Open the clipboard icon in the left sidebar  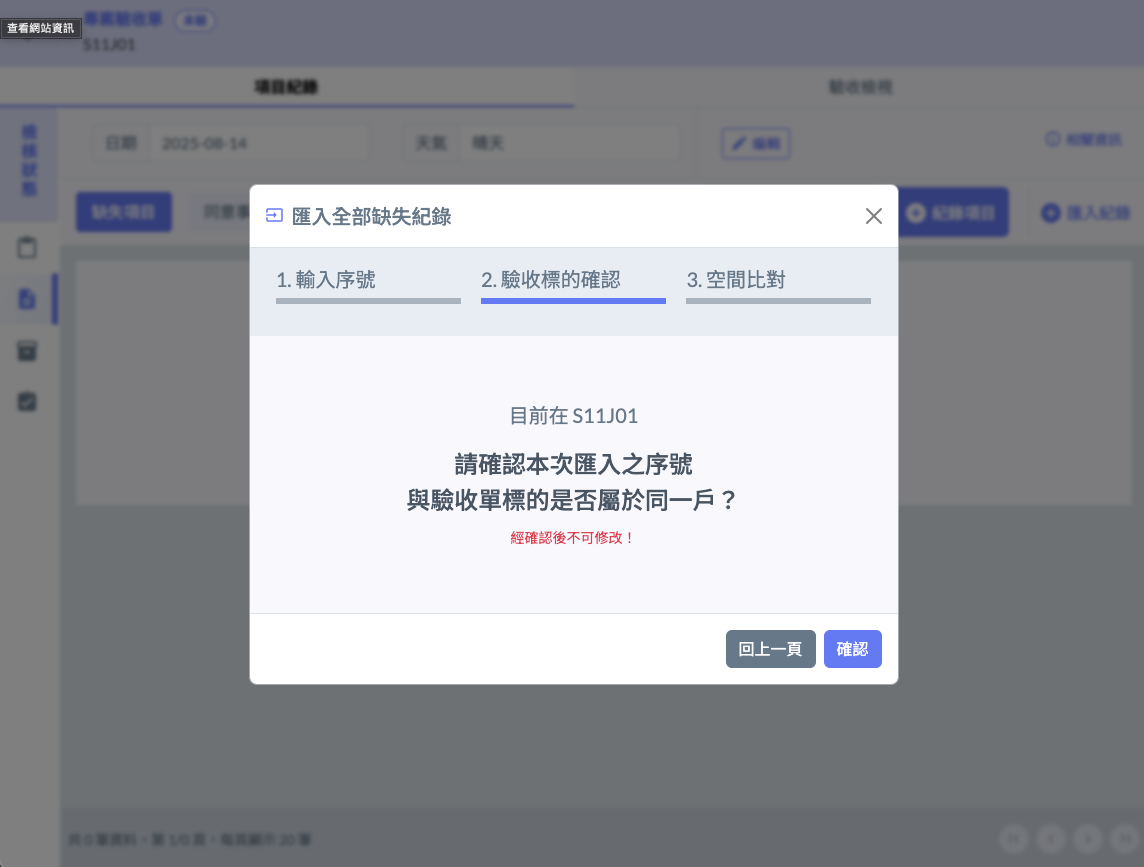point(28,247)
